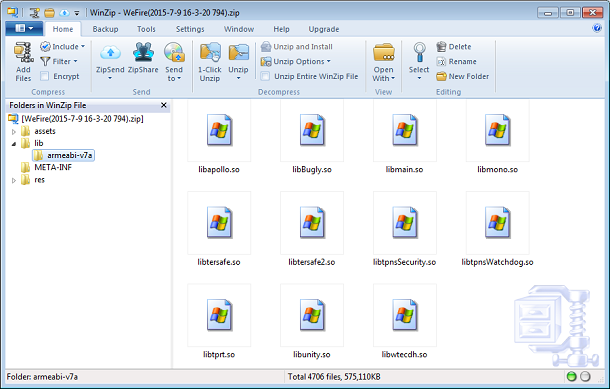Click the Select magnifier icon

(419, 53)
